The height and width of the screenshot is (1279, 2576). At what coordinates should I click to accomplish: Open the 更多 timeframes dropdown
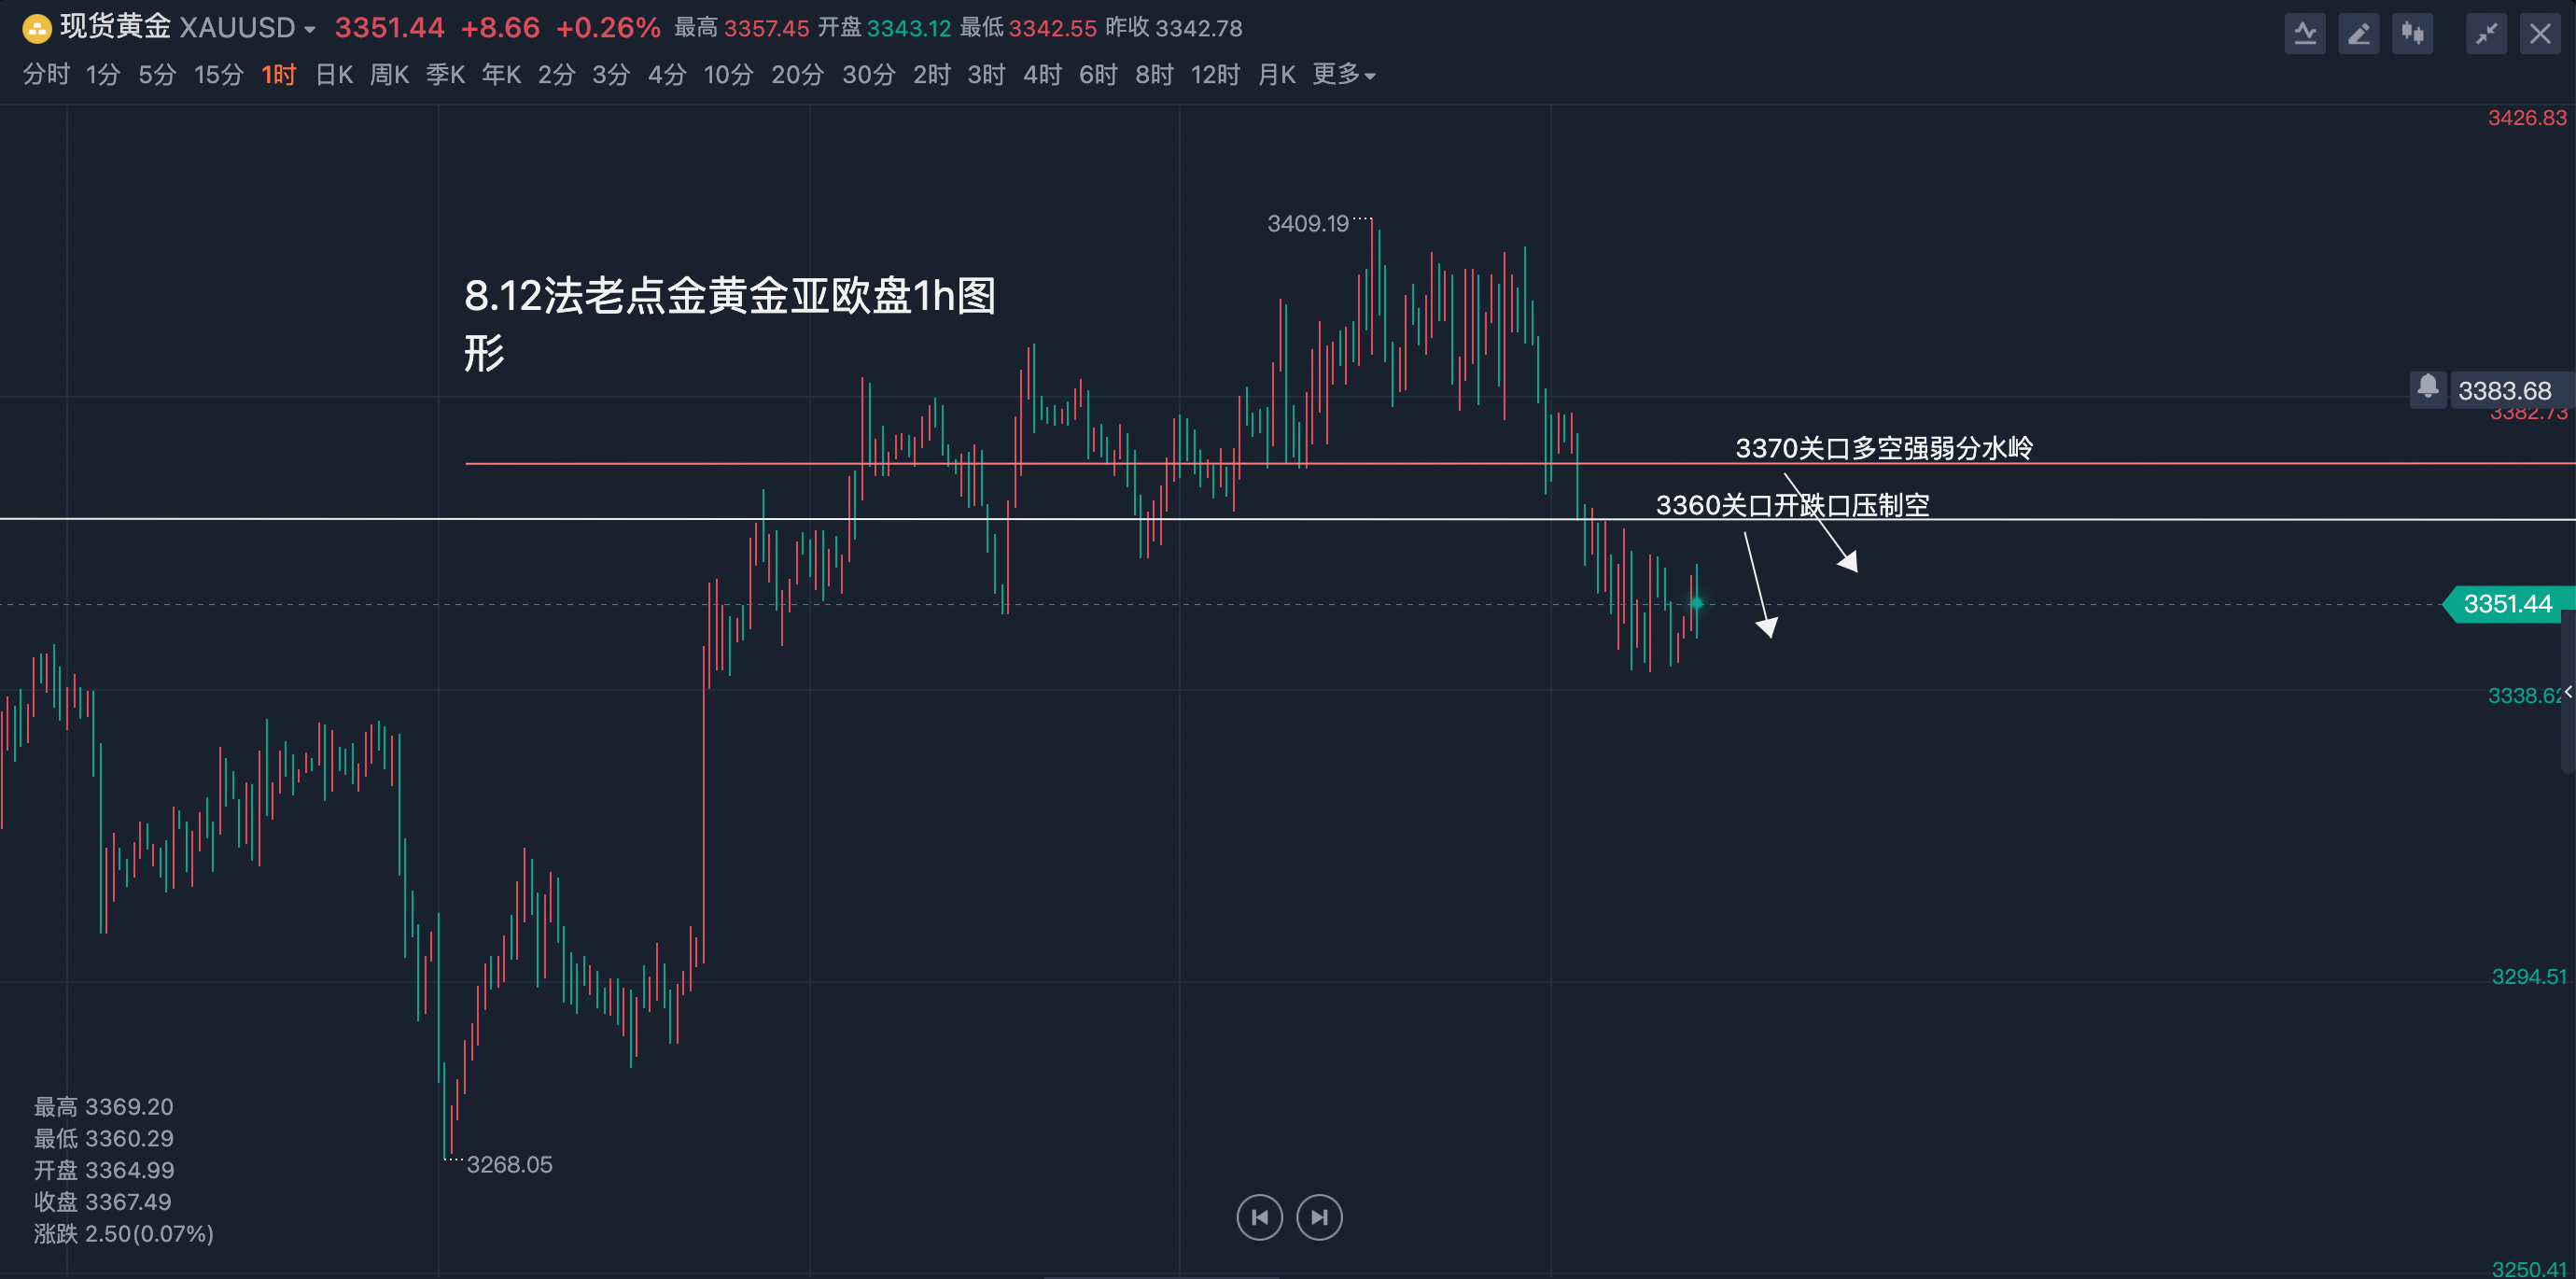click(1343, 75)
